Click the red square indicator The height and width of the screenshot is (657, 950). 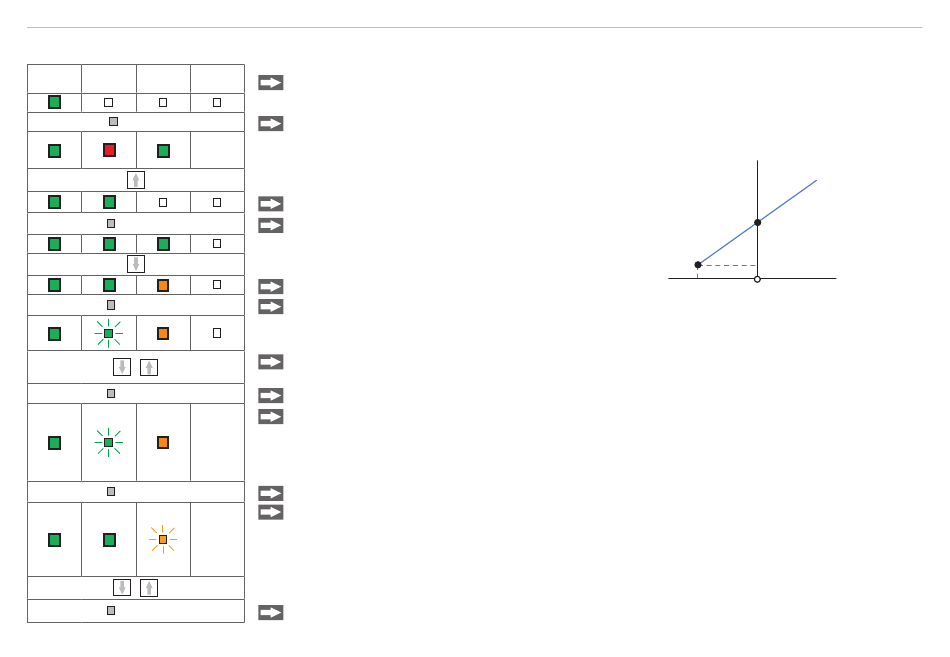(109, 150)
